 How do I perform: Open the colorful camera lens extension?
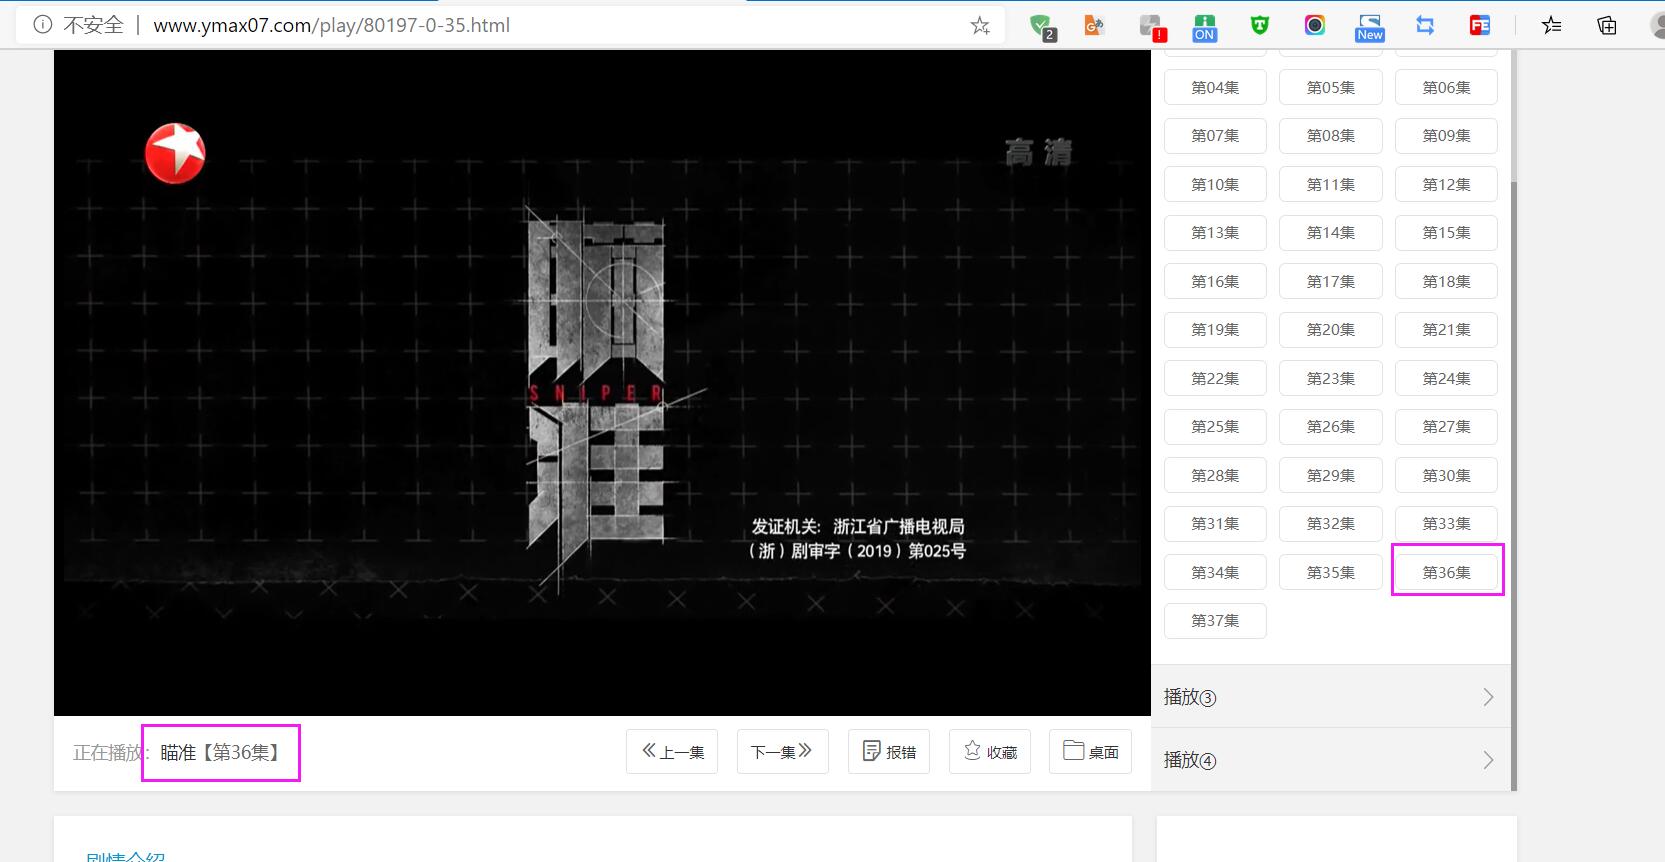tap(1315, 26)
